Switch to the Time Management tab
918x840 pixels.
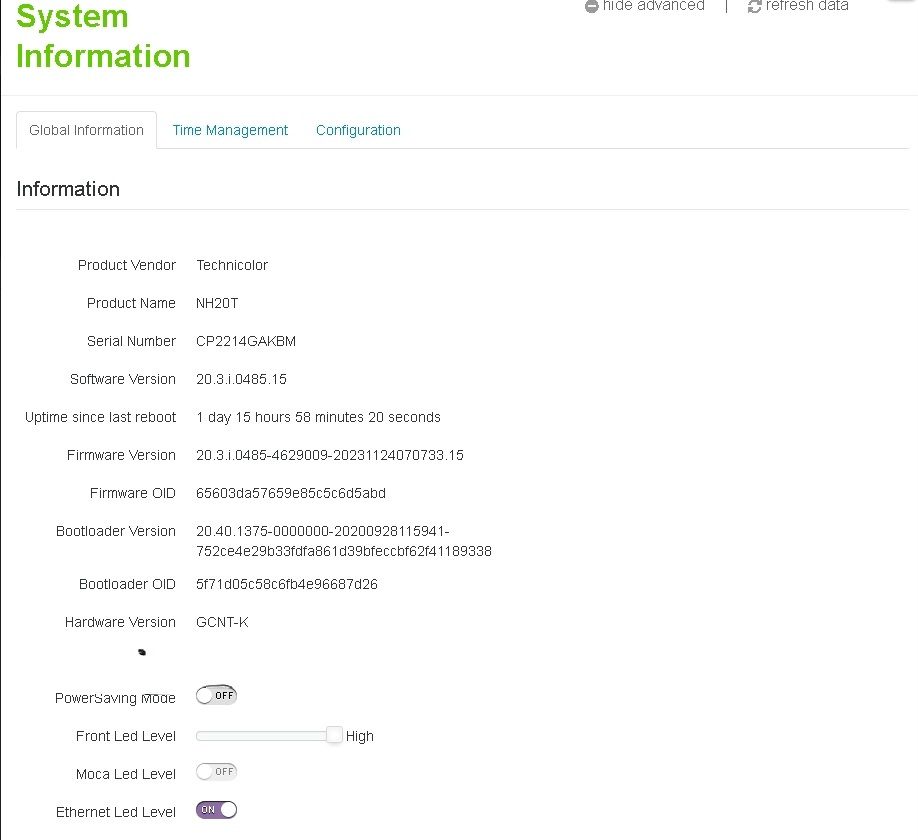[230, 130]
